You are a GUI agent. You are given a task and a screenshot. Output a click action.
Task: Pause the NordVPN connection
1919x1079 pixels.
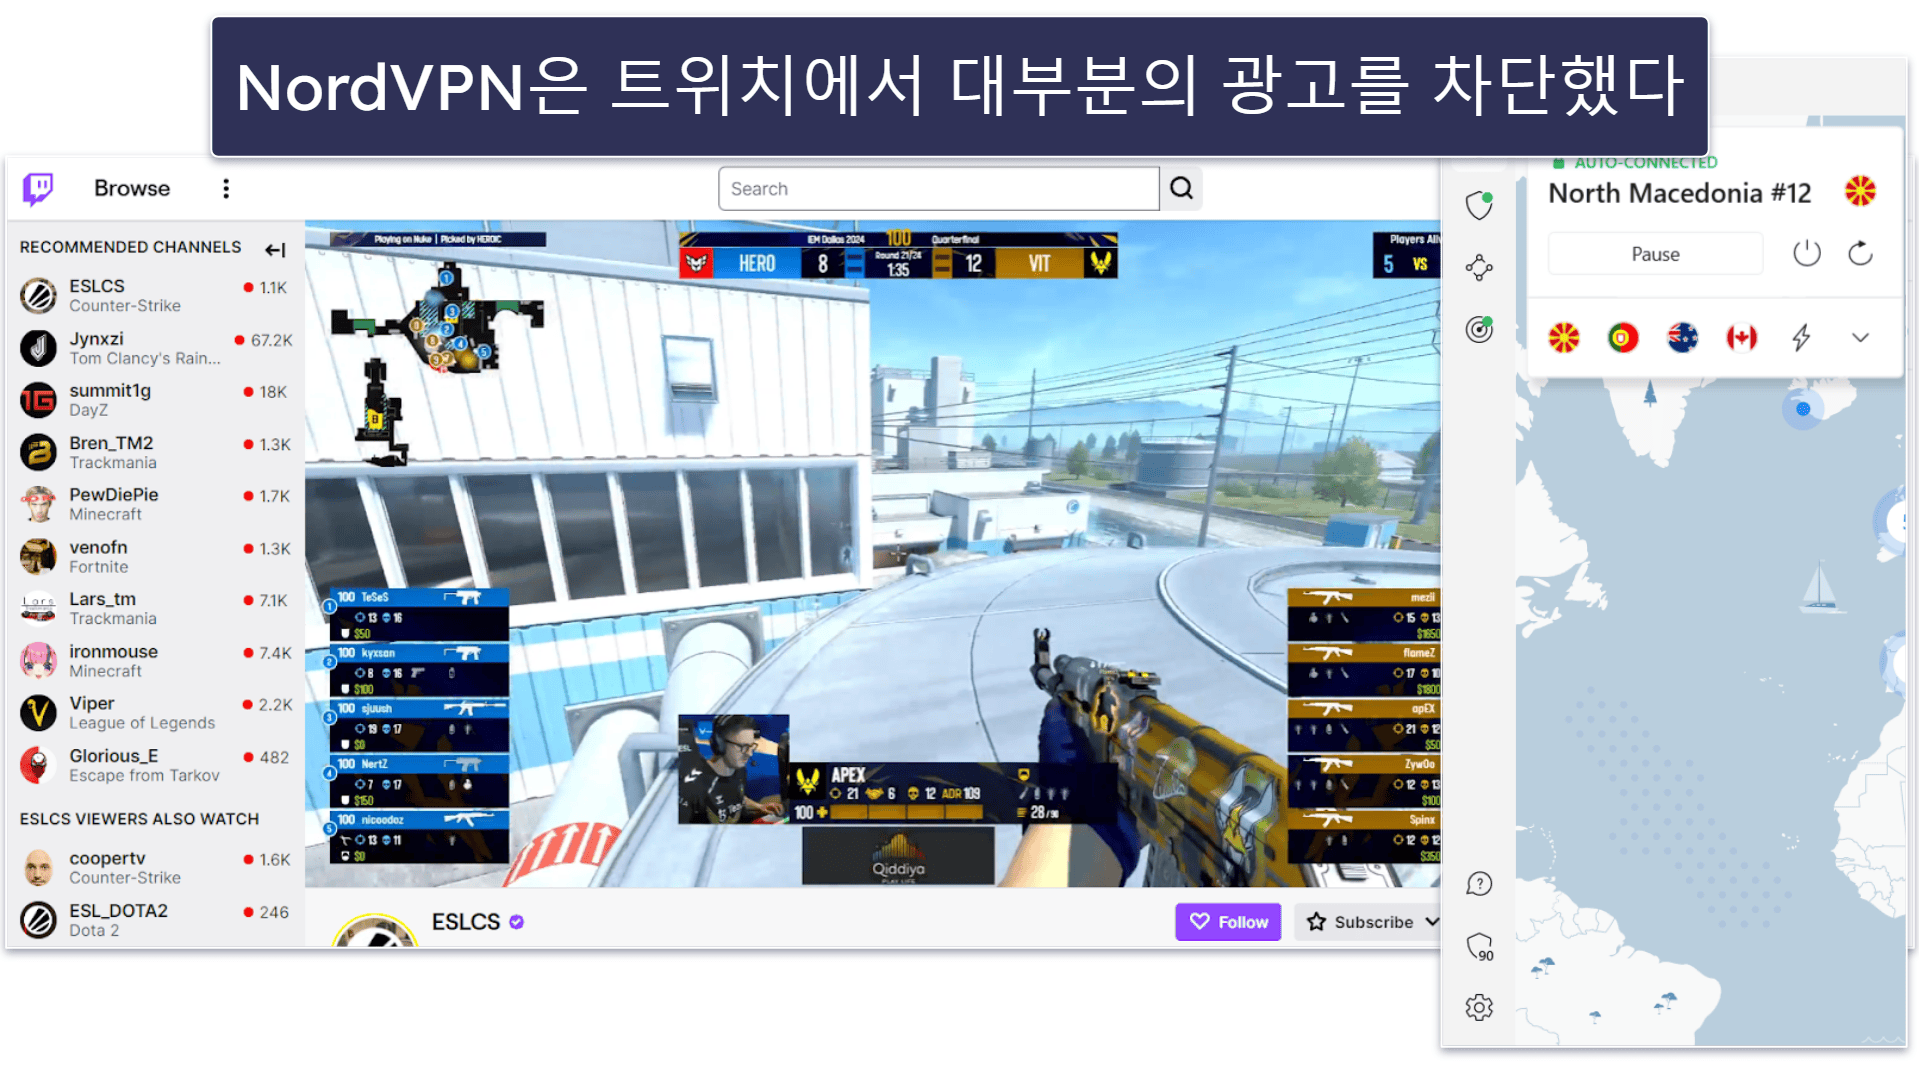(1655, 254)
